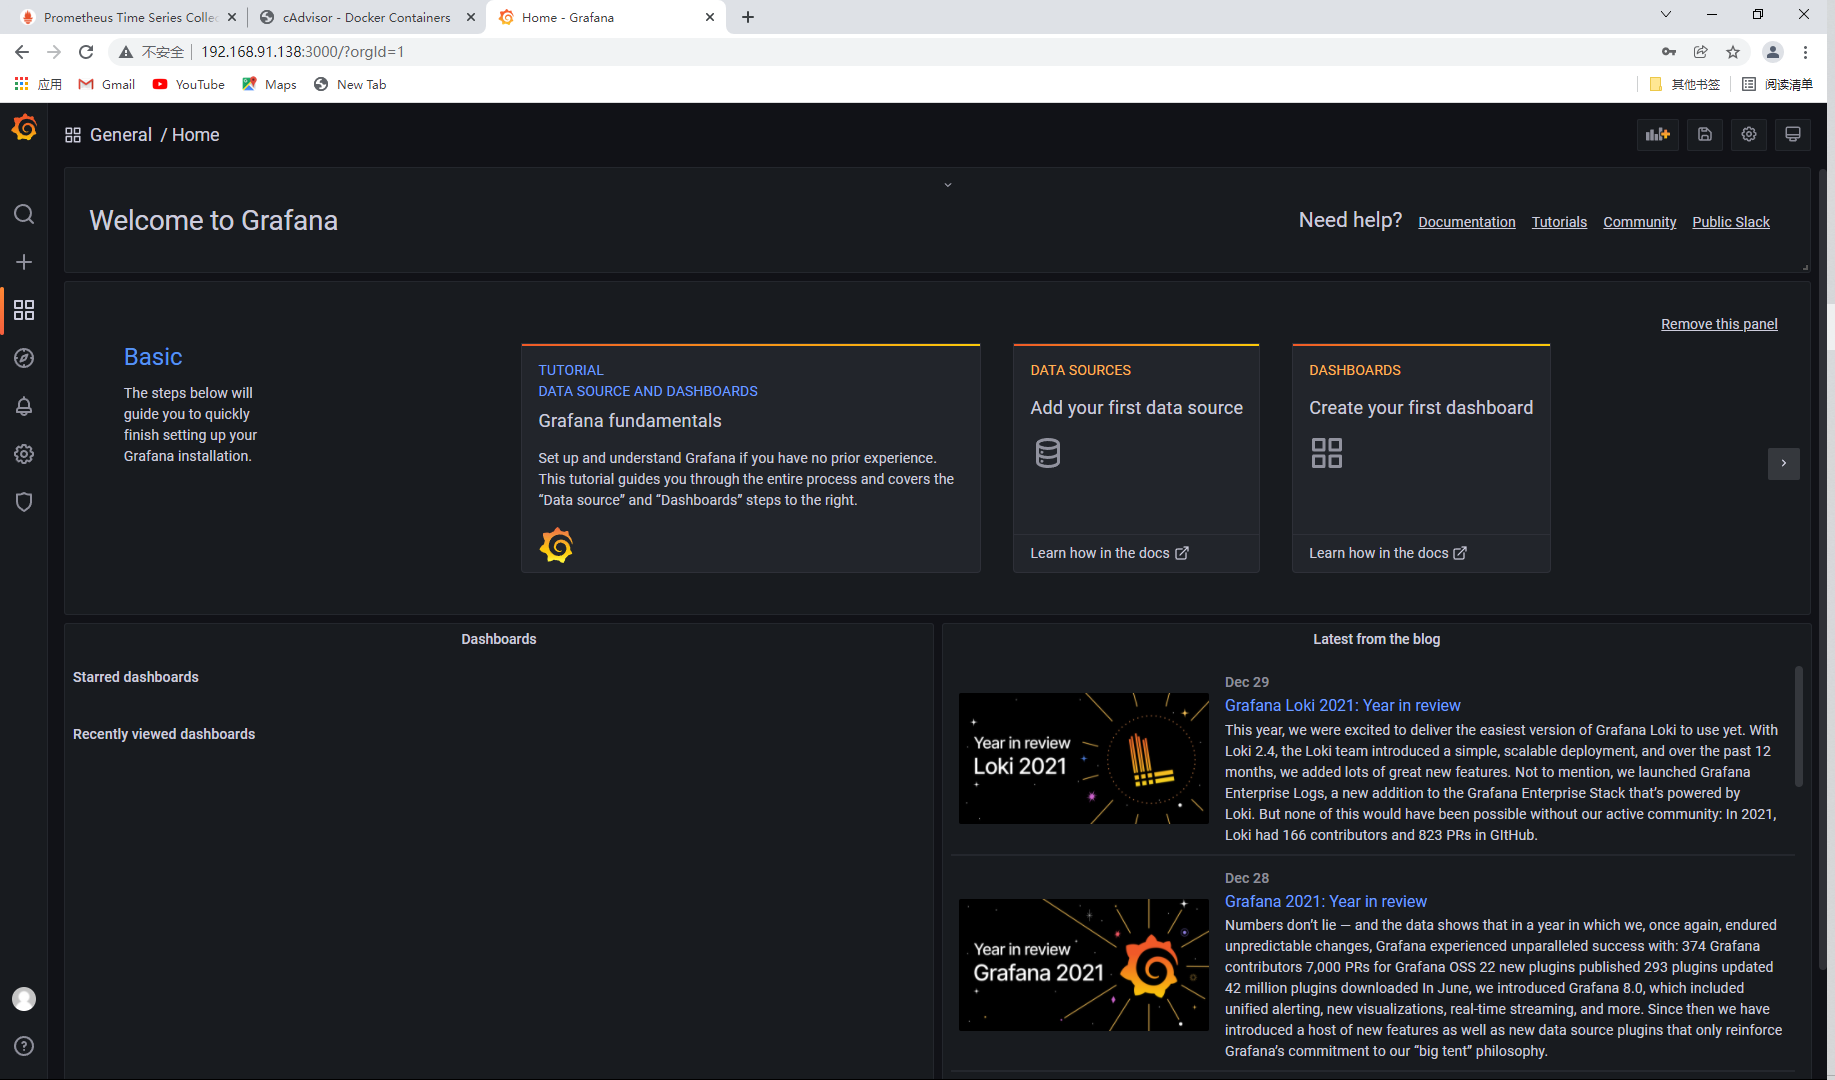1835x1080 pixels.
Task: Click the database icon in data source card
Action: coord(1048,453)
